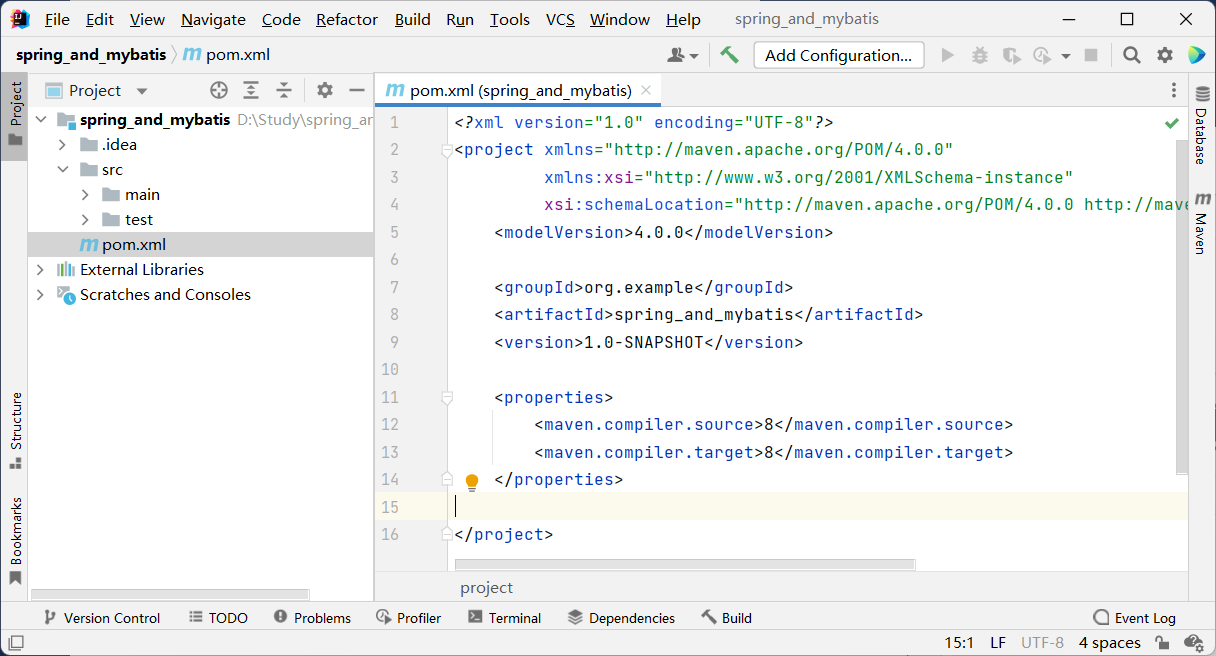1216x656 pixels.
Task: Click the 4 spaces indent setting
Action: (x=1110, y=643)
